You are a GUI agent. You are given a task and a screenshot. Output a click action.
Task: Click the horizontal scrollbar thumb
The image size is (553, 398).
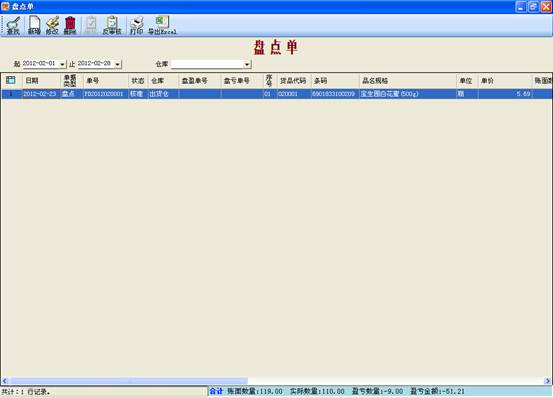[128, 381]
